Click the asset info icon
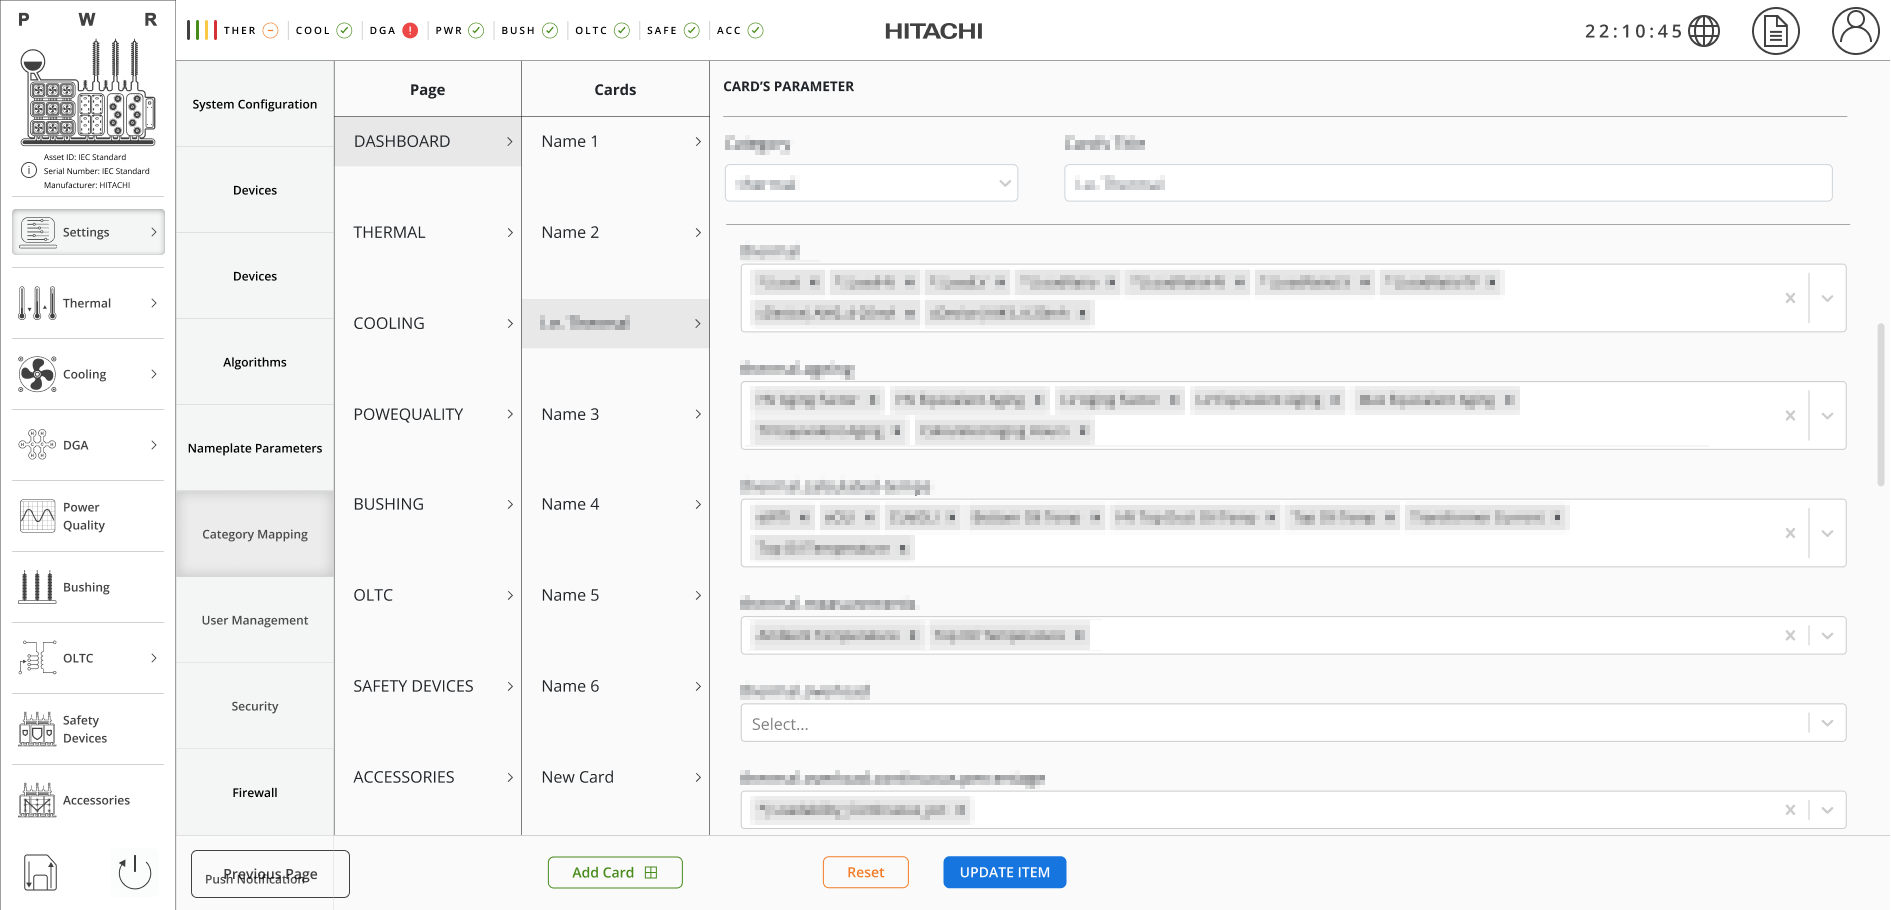 click(29, 170)
